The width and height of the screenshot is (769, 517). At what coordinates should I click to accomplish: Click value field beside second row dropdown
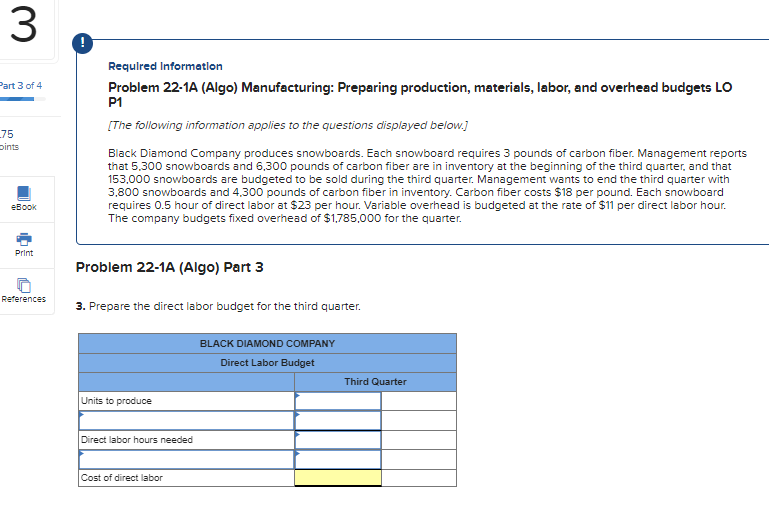[x=338, y=420]
